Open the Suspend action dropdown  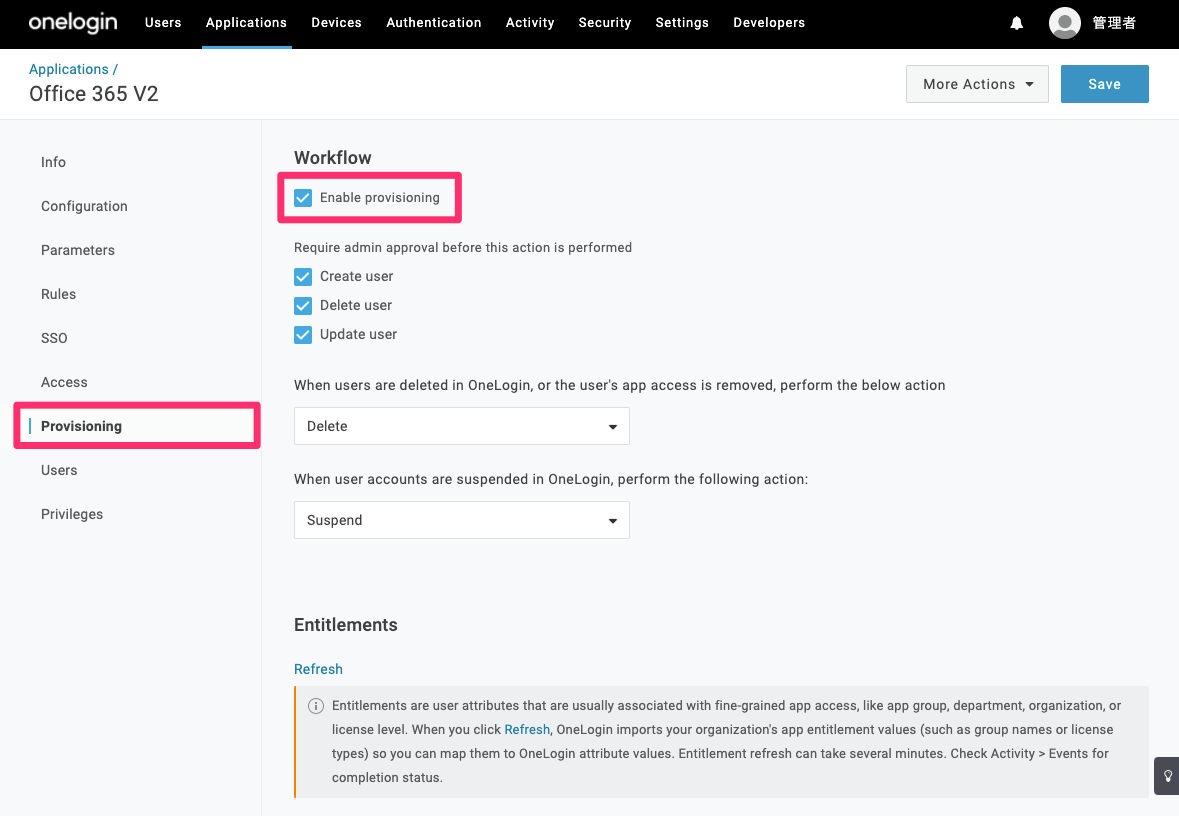click(x=462, y=520)
